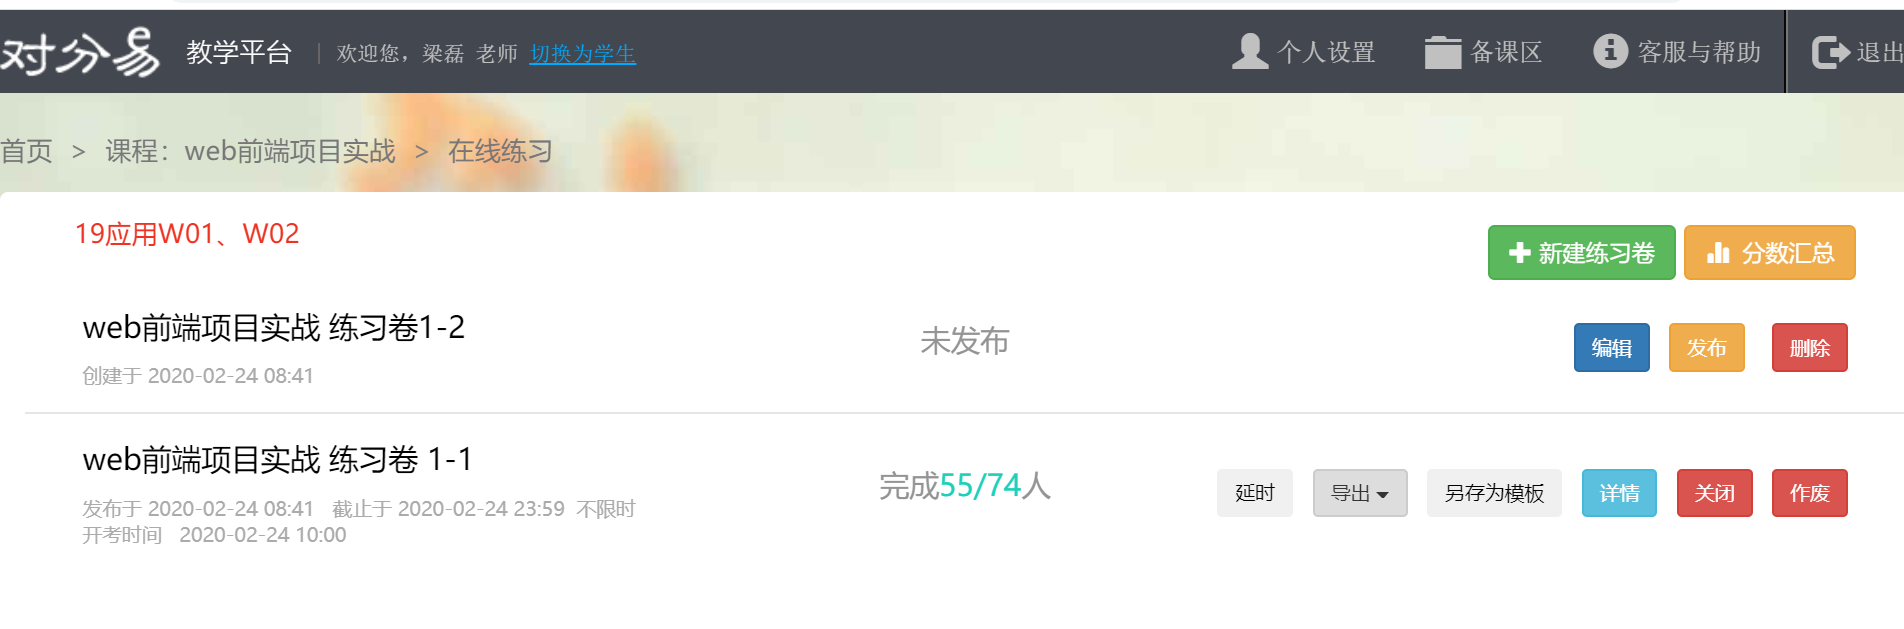The height and width of the screenshot is (629, 1904).
Task: Expand the 导出 dropdown
Action: click(x=1360, y=493)
